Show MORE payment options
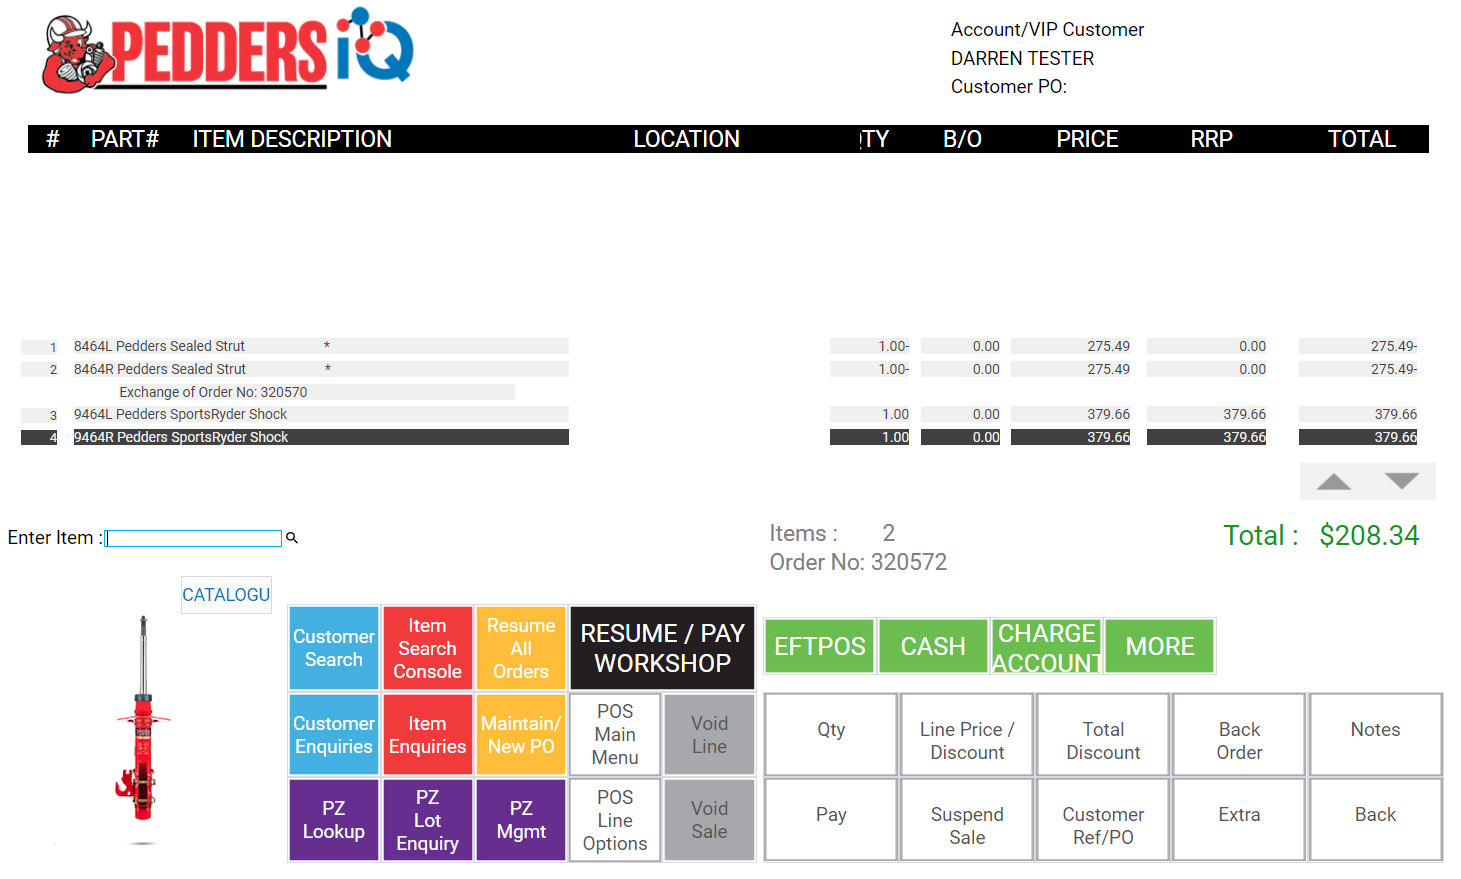Image resolution: width=1461 pixels, height=879 pixels. [1160, 646]
